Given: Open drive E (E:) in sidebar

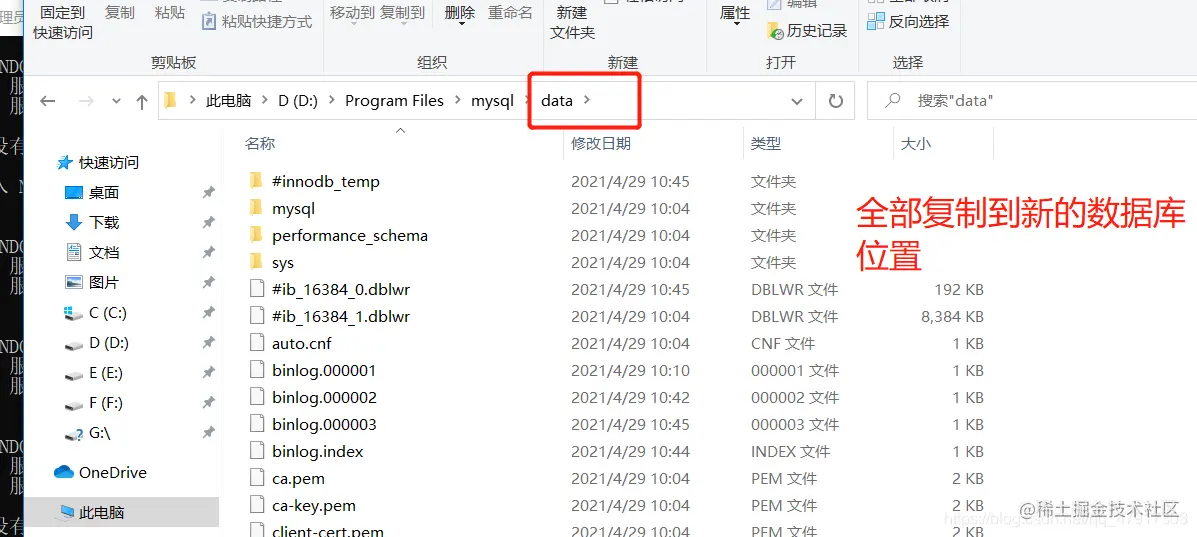Looking at the screenshot, I should (x=94, y=373).
